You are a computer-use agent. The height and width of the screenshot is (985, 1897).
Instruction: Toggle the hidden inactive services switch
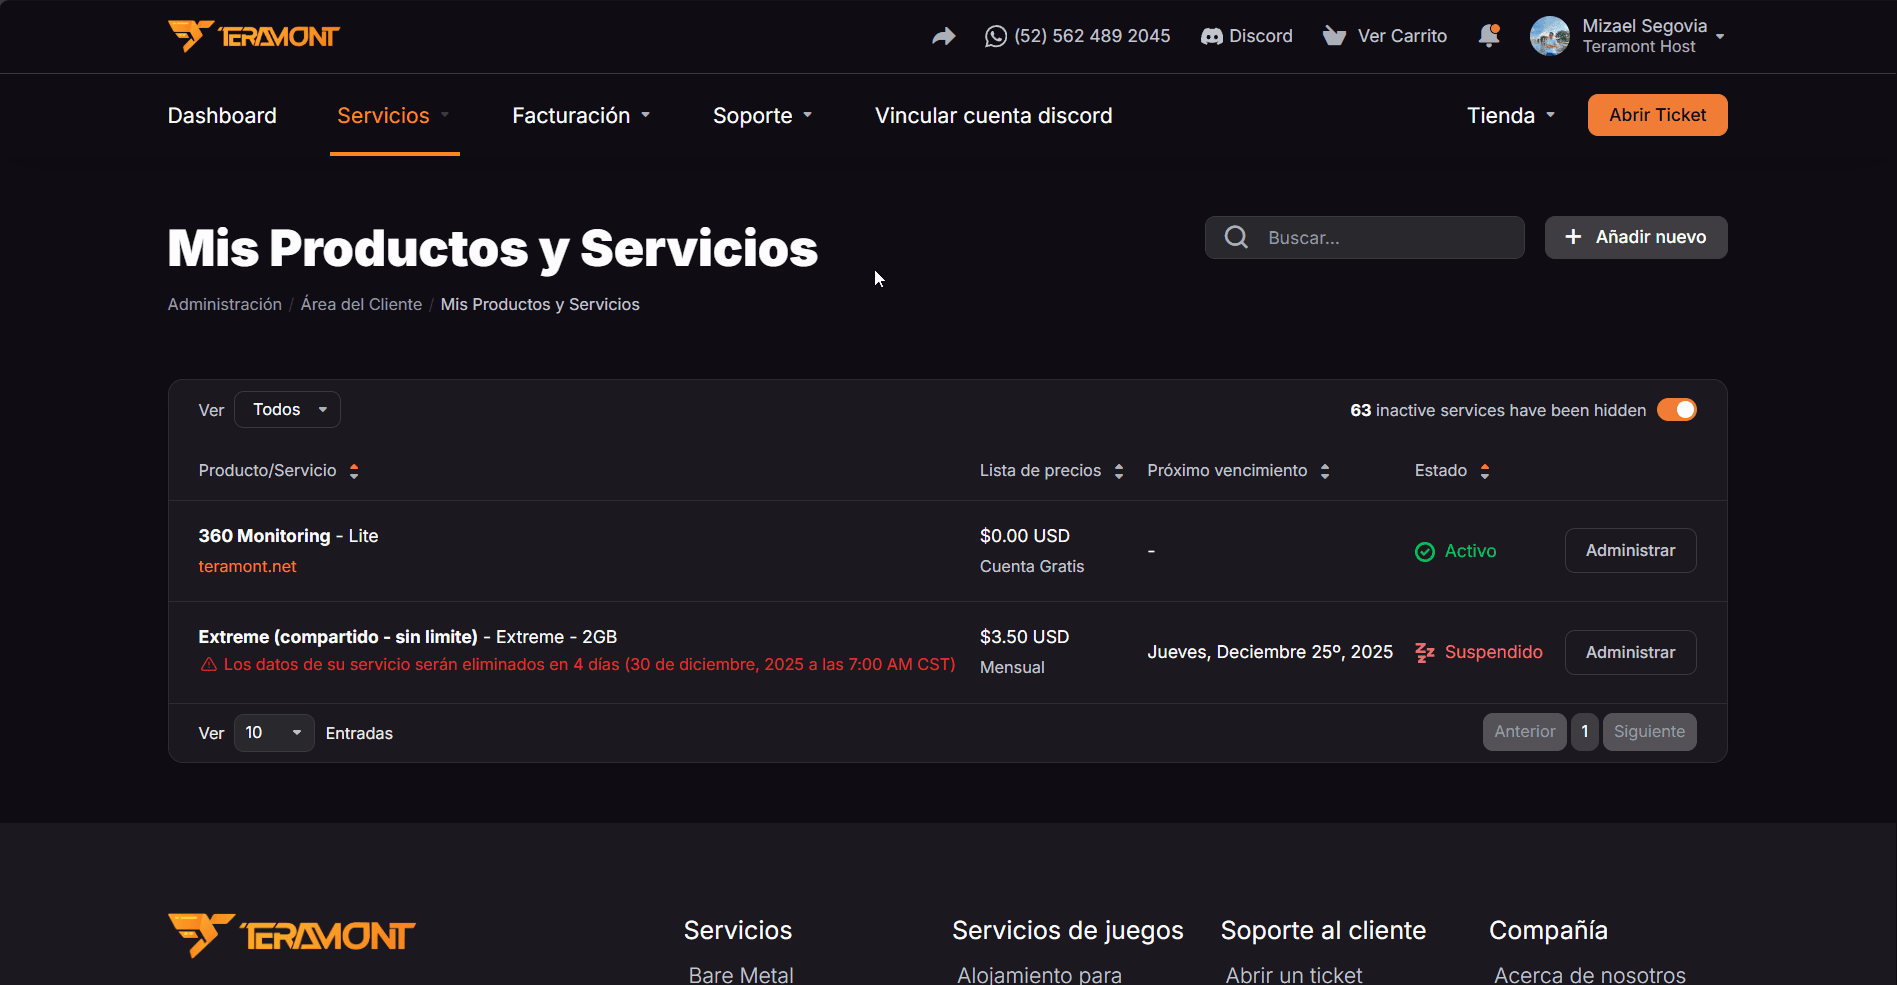click(1677, 410)
